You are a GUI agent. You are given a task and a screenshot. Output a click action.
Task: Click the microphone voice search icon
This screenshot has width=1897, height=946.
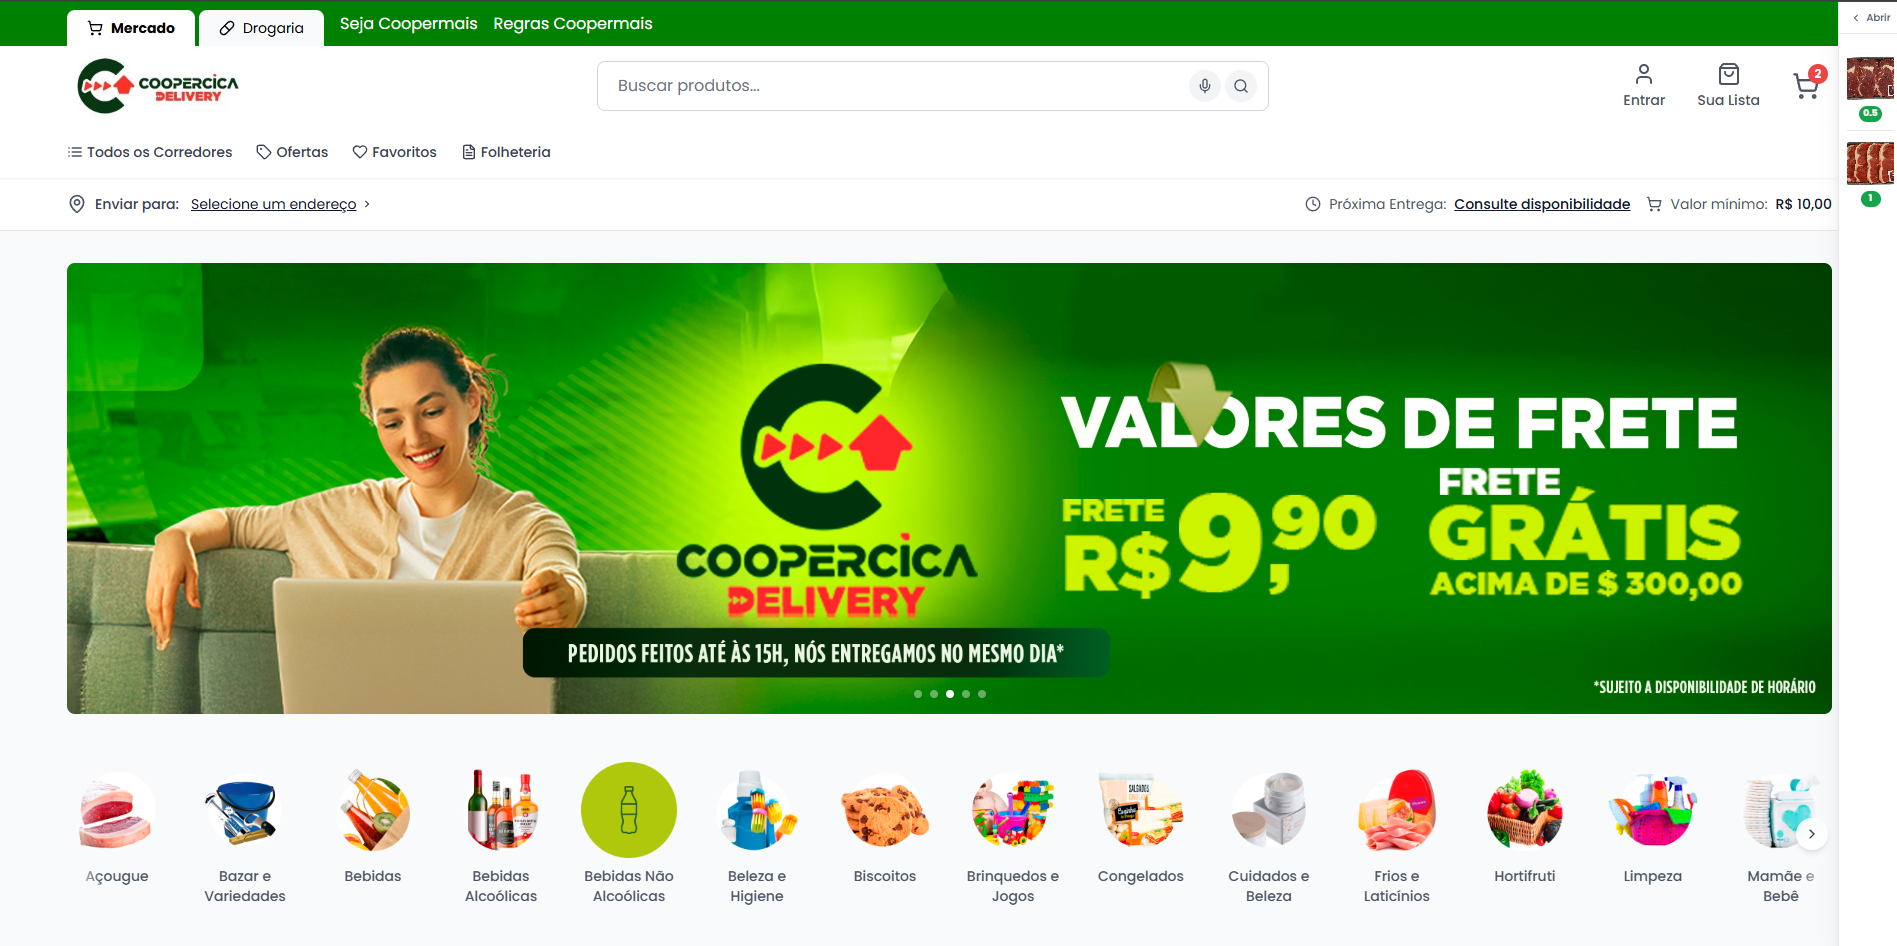[x=1205, y=86]
